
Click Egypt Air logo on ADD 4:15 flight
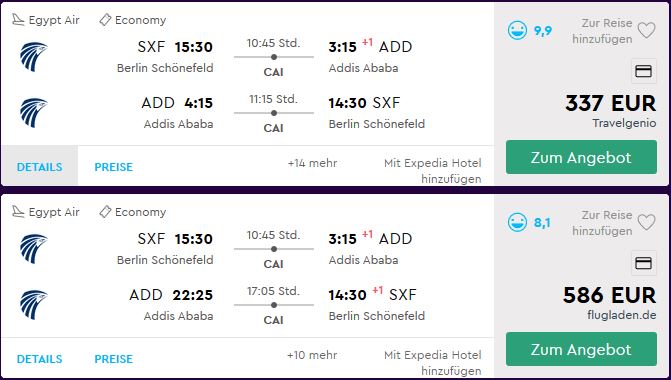click(x=33, y=113)
